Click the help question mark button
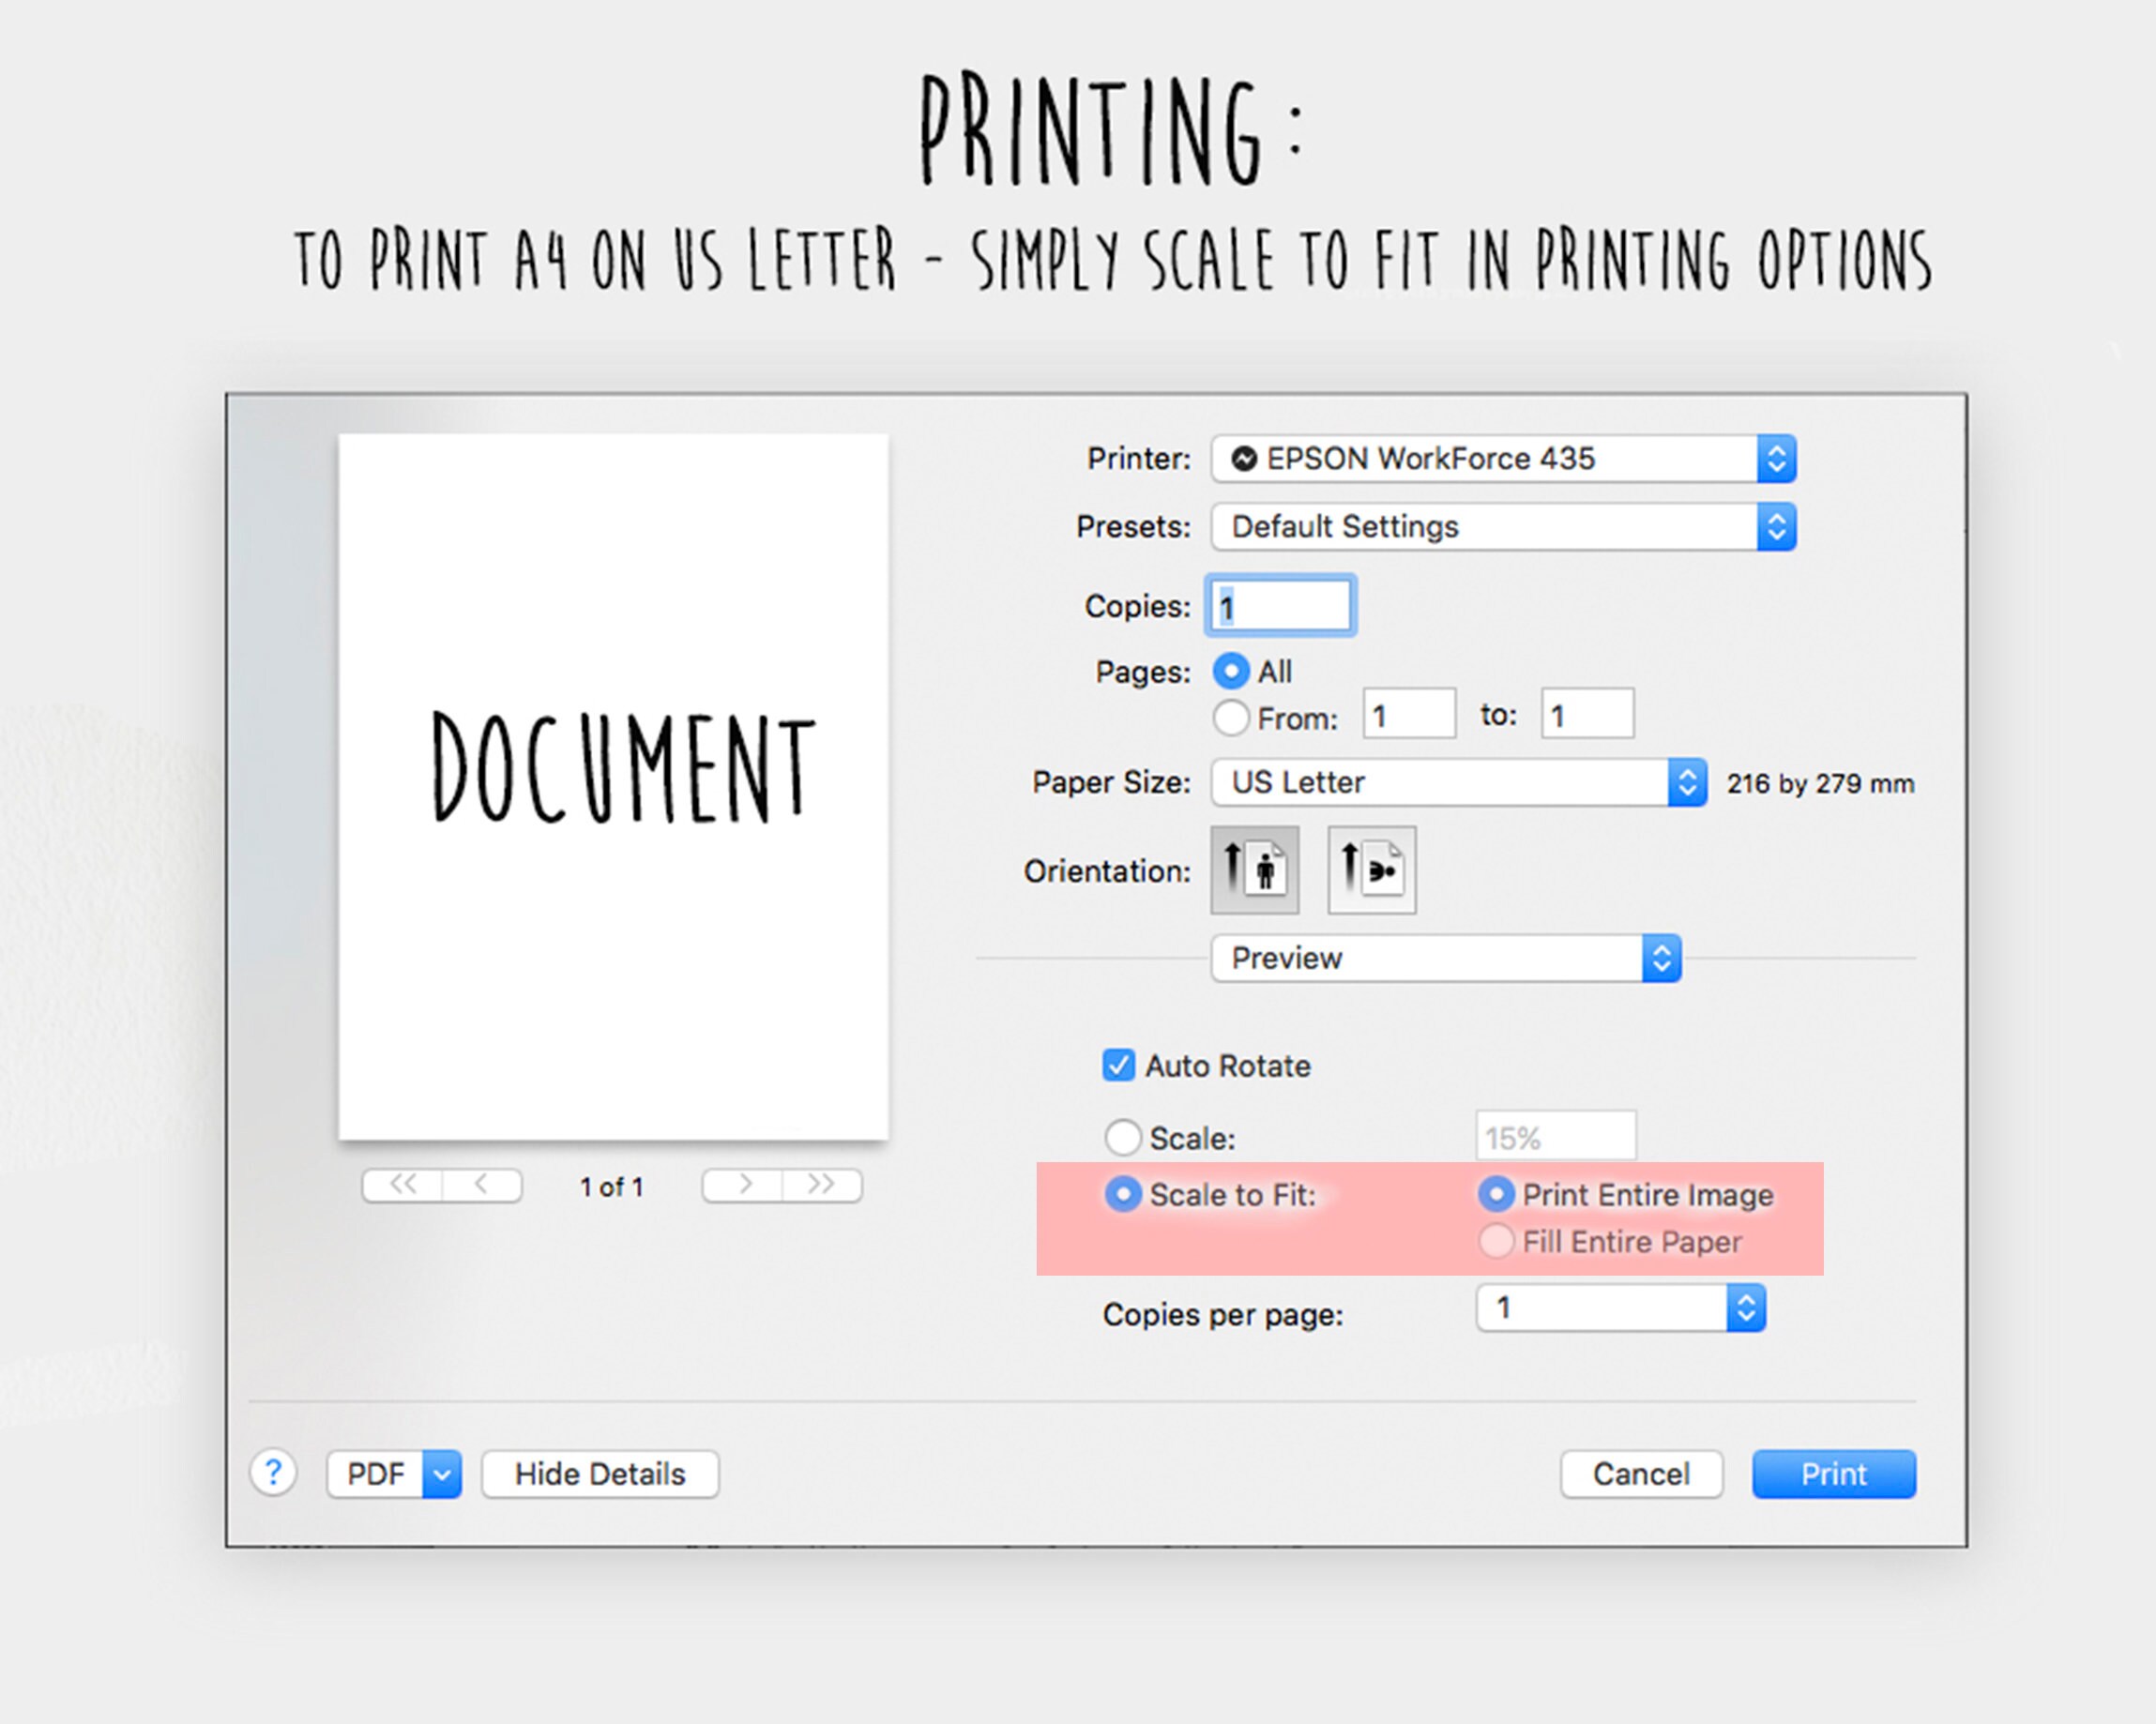2156x1724 pixels. point(273,1473)
